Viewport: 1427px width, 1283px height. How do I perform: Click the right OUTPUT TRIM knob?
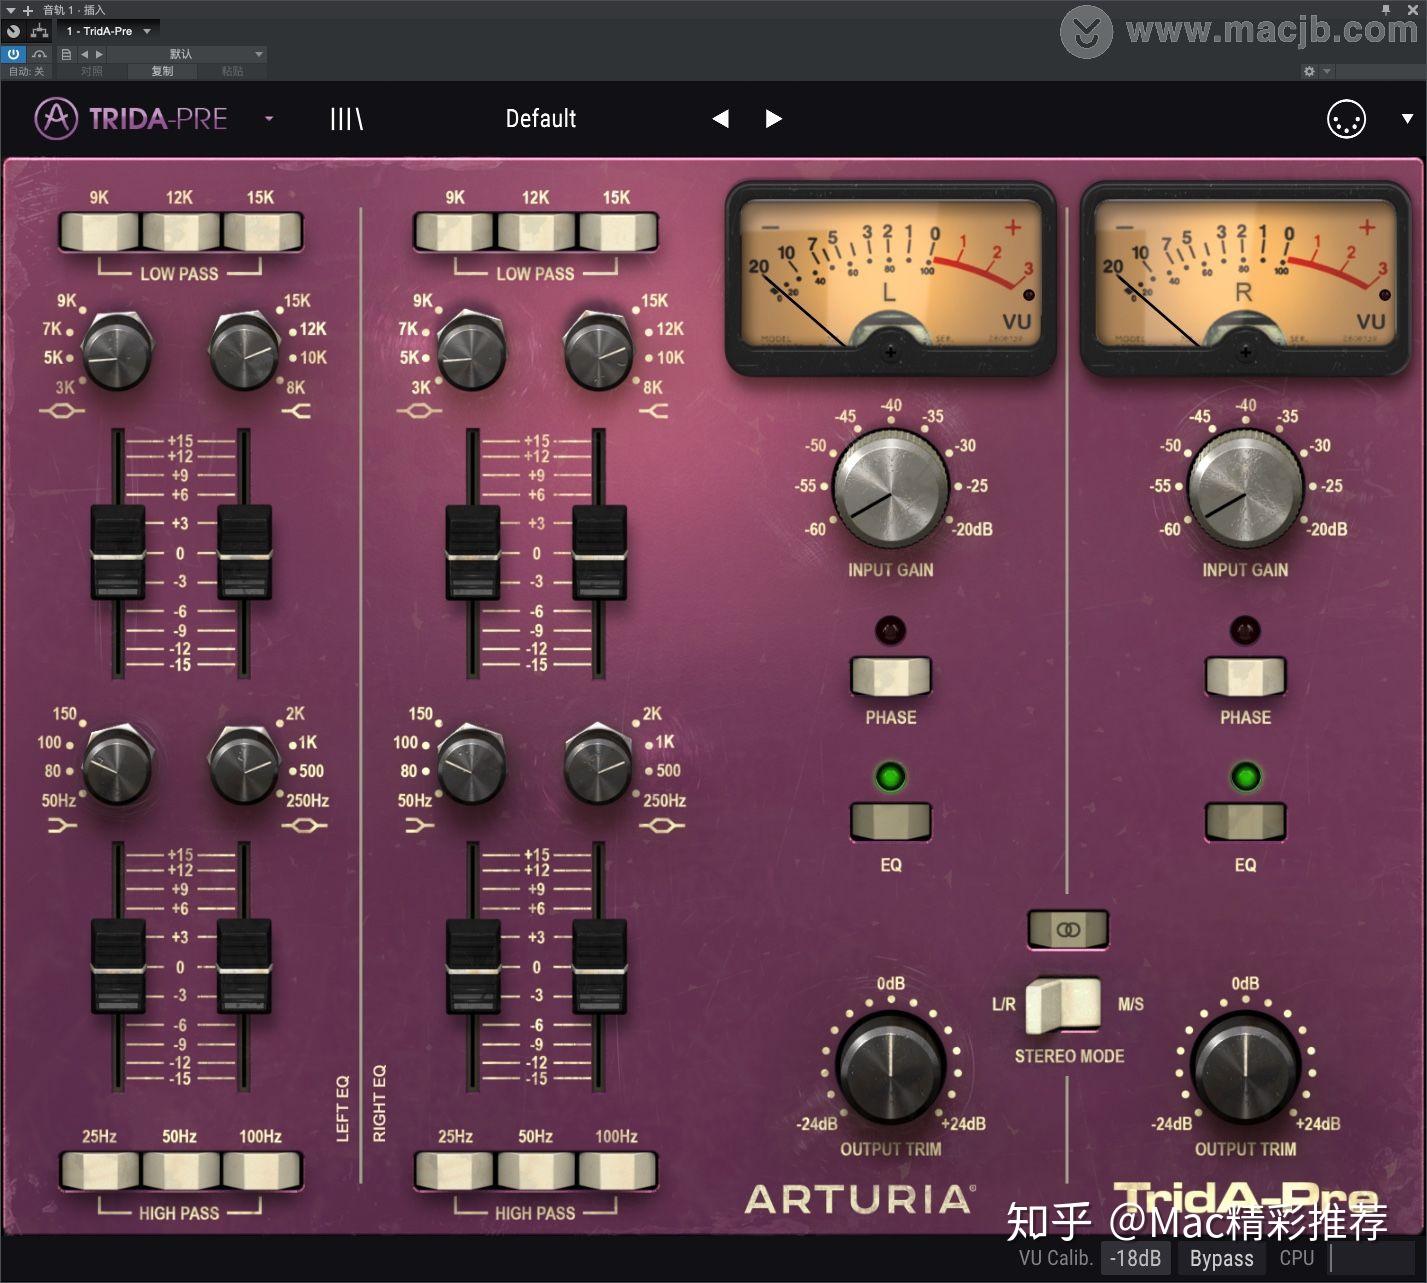[1245, 1067]
